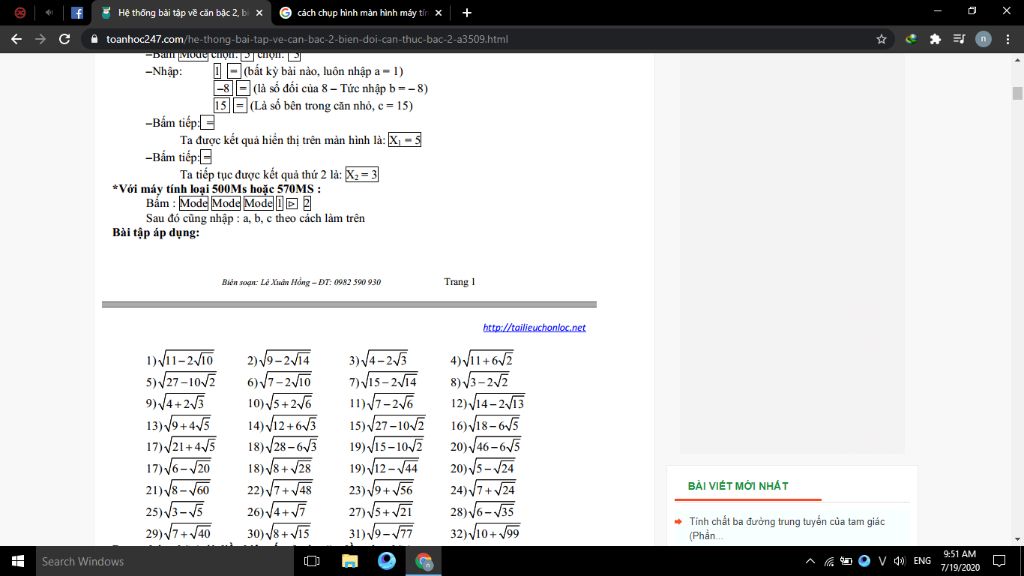The height and width of the screenshot is (576, 1024).
Task: View site security padlock info
Action: click(x=95, y=39)
